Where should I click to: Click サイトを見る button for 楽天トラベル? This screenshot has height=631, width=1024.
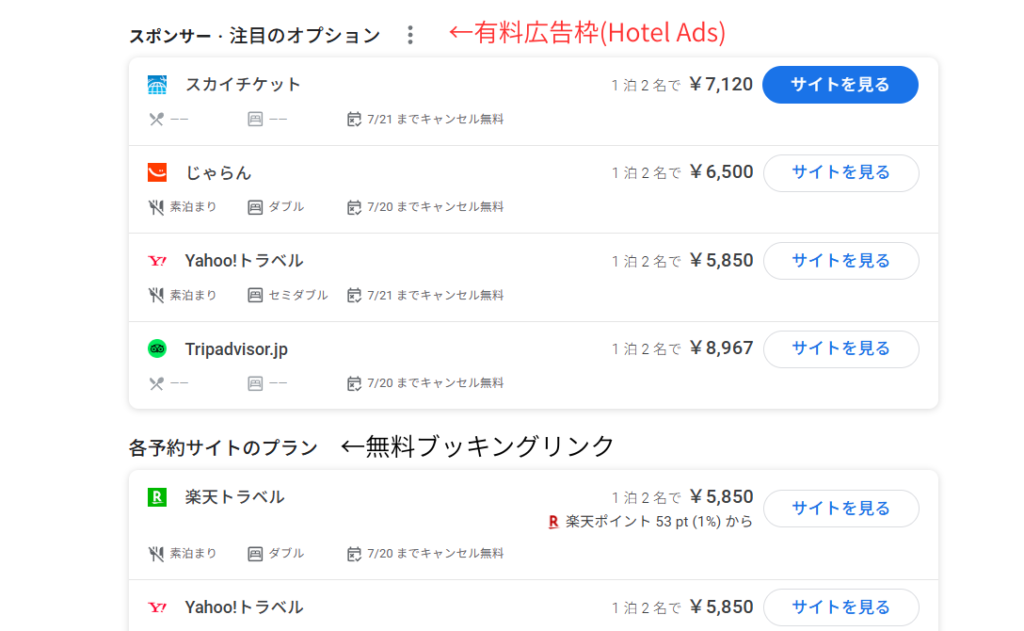[841, 508]
